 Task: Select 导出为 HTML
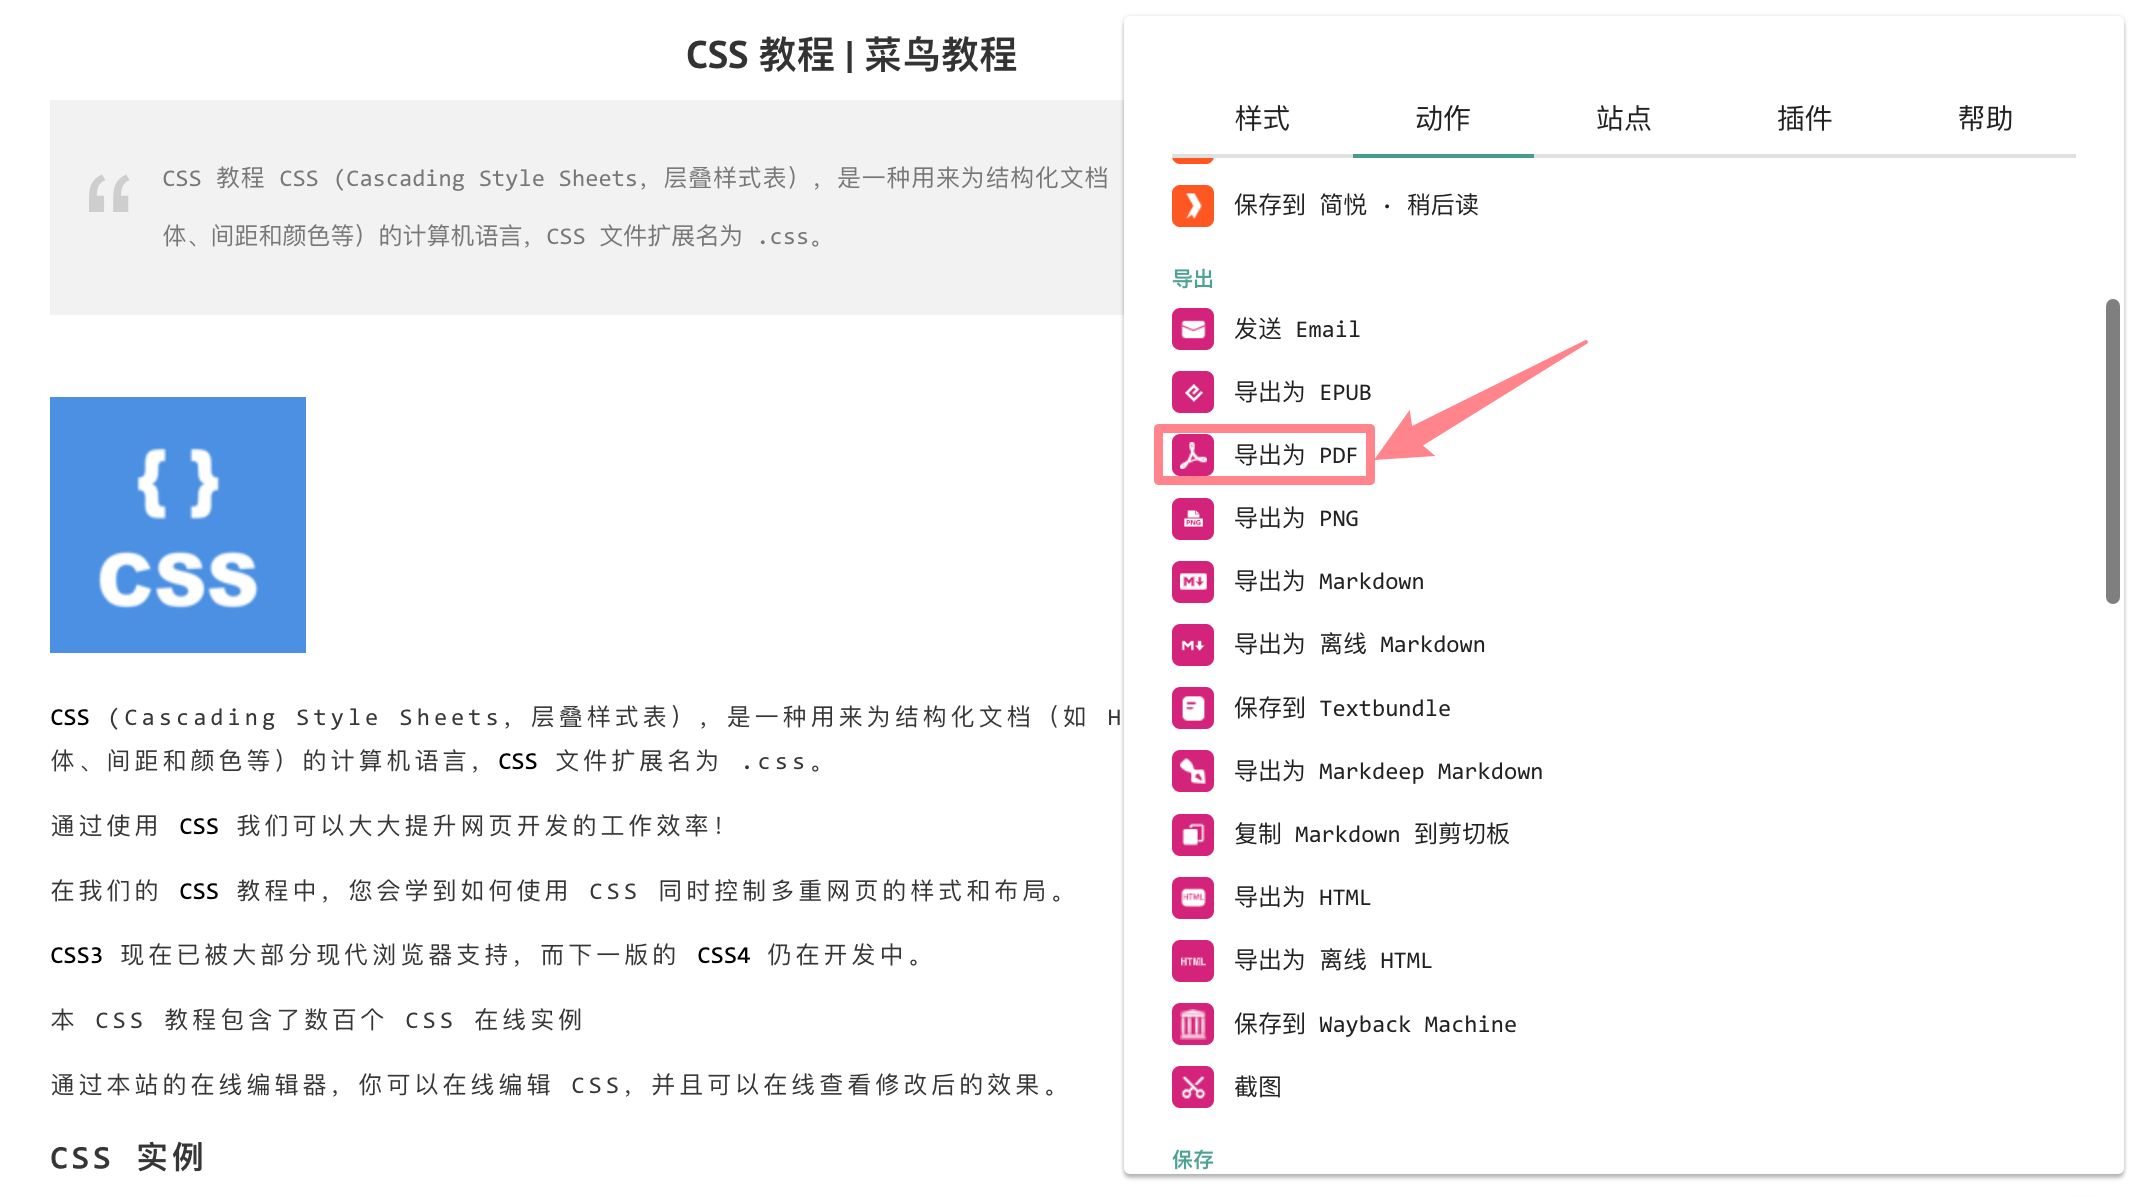pos(1303,897)
